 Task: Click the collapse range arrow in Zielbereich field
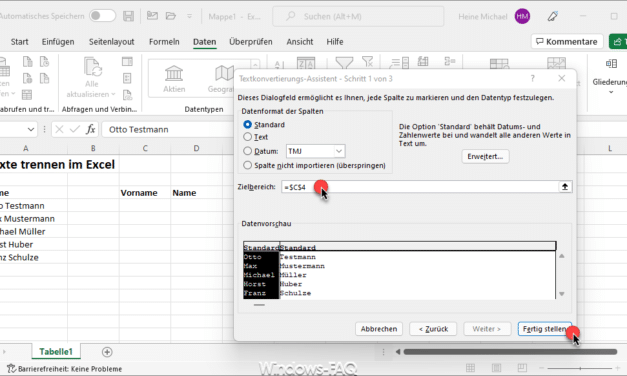point(565,187)
